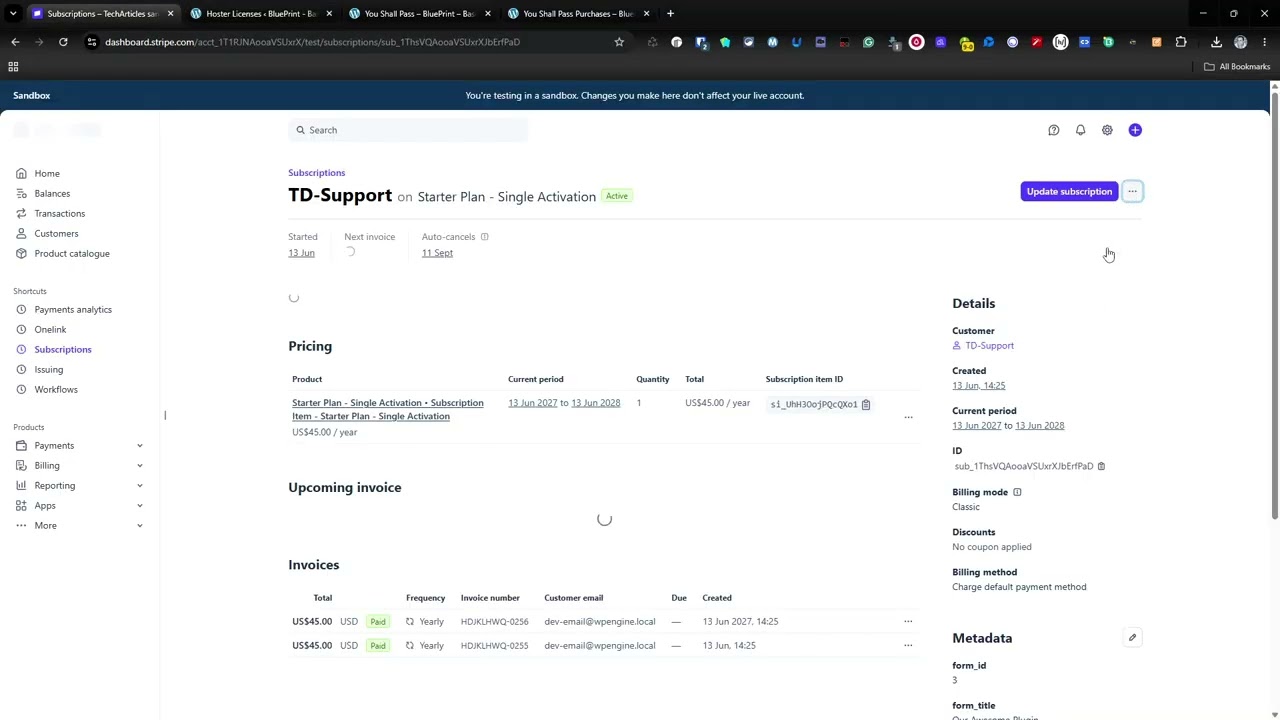Click the 11 Sept auto-cancel date
Screen dimensions: 1280x720
[x=437, y=253]
